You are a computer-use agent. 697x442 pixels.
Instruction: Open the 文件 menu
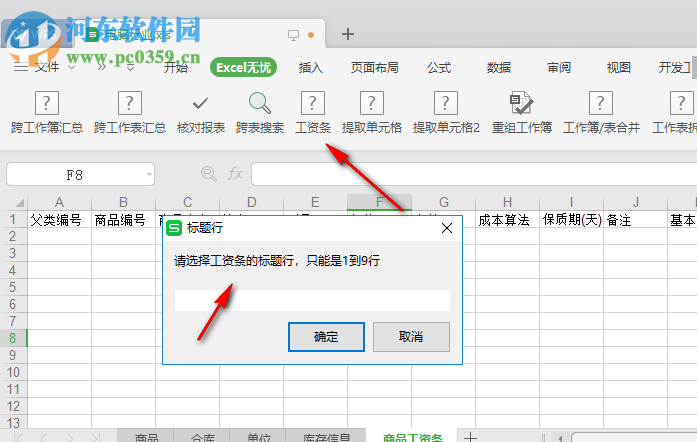pyautogui.click(x=47, y=67)
